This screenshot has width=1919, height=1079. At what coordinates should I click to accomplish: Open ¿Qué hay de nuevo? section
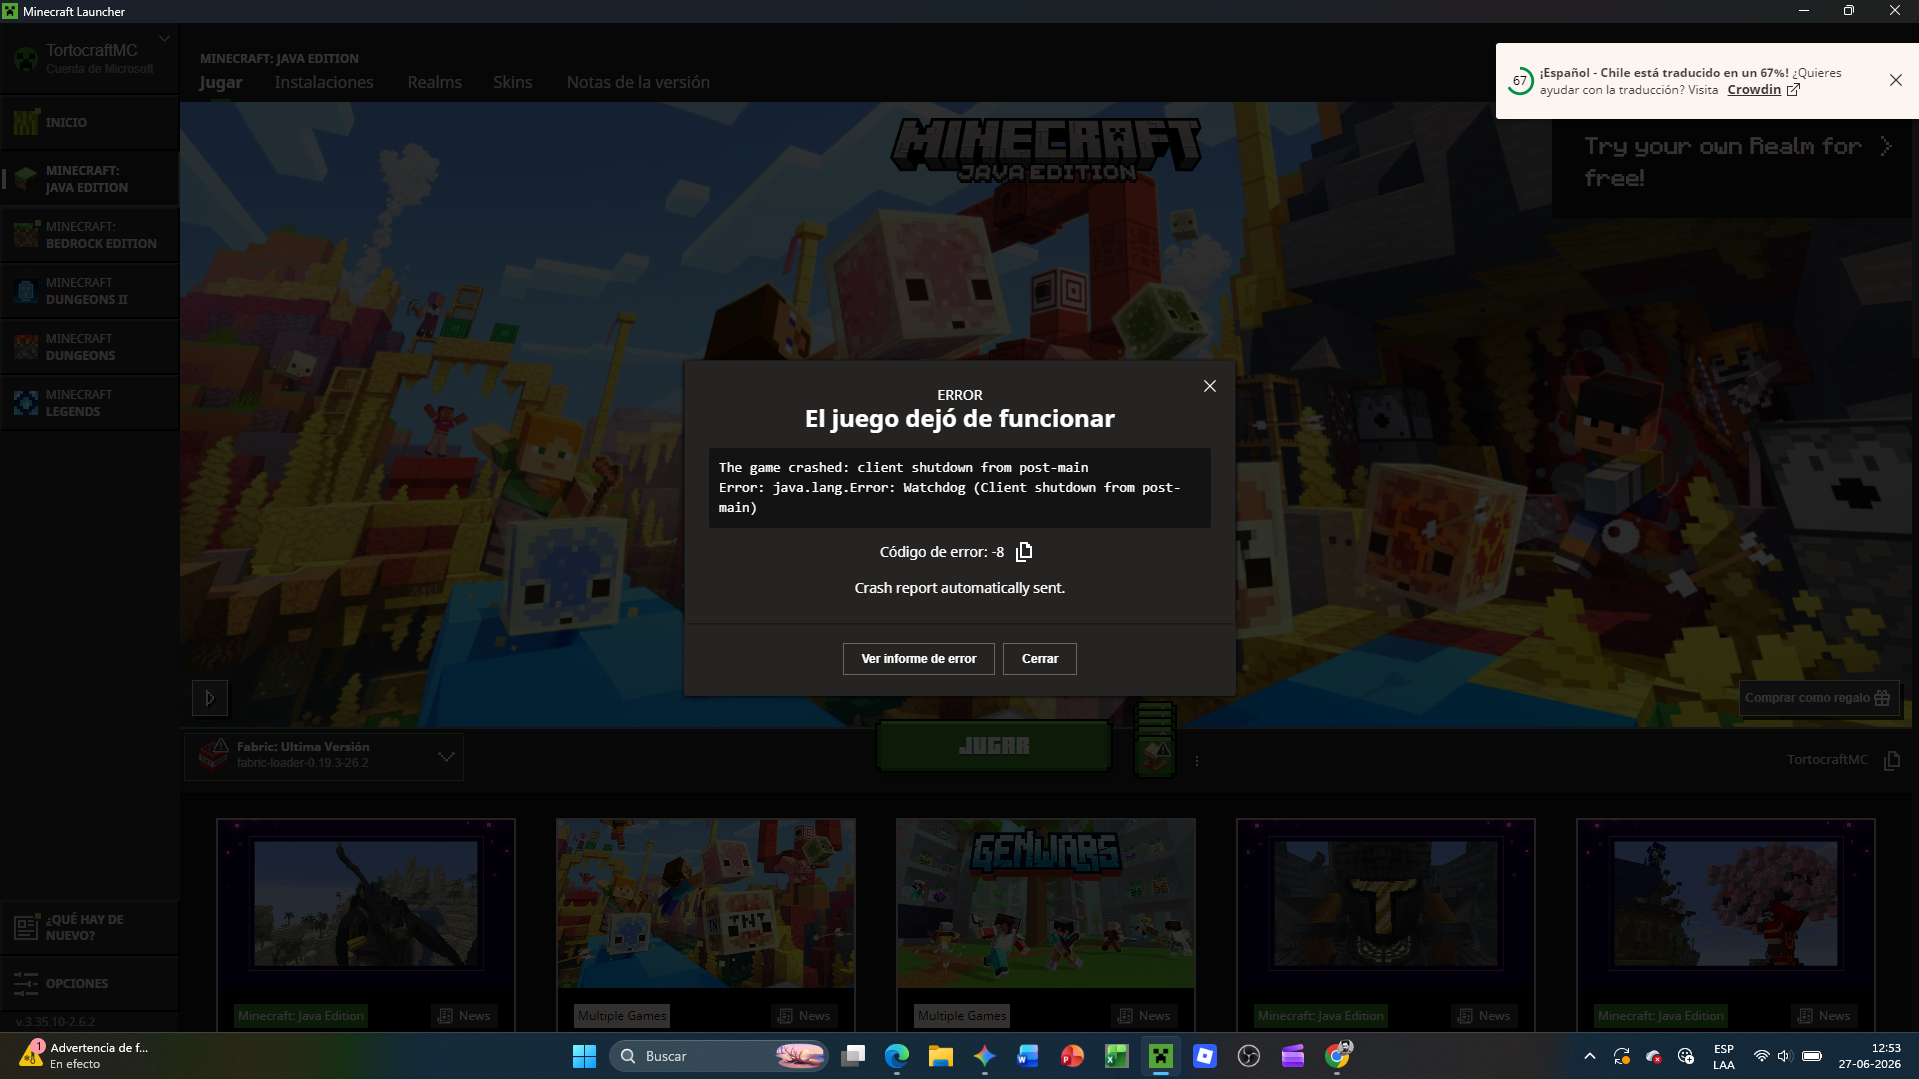tap(90, 927)
